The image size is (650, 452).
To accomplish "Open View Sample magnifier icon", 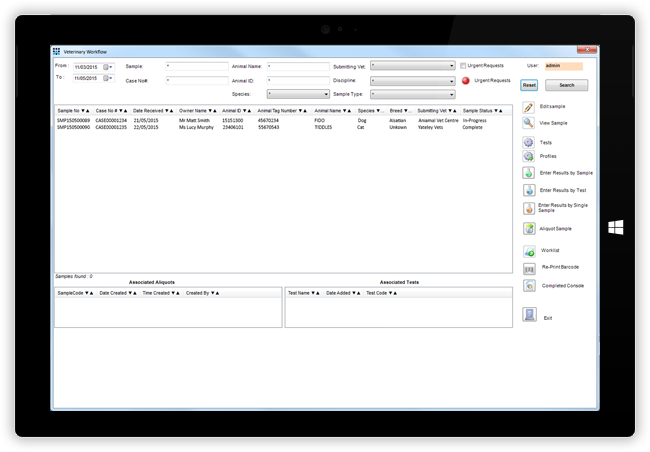I will tap(528, 123).
